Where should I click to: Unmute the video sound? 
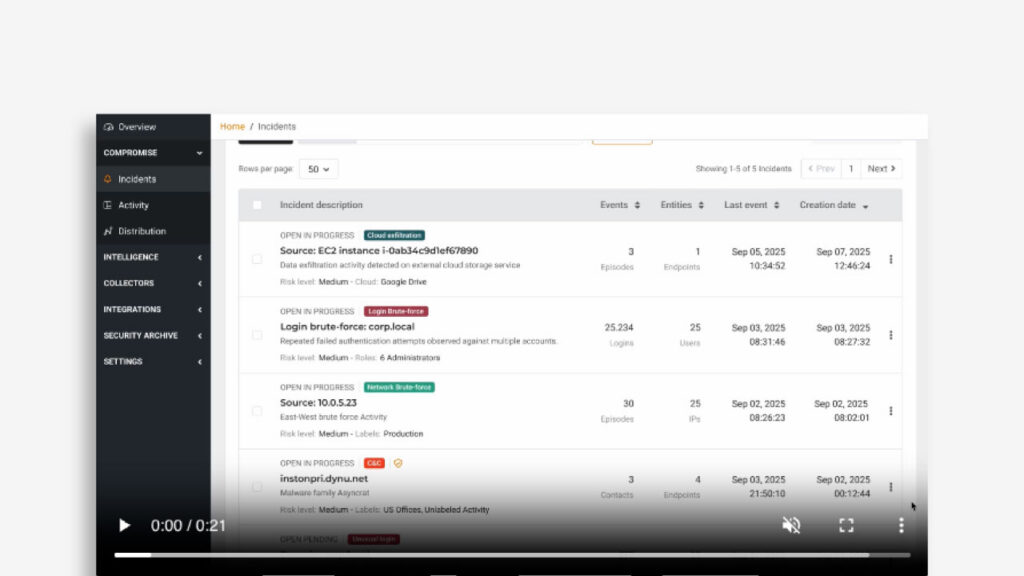point(791,525)
